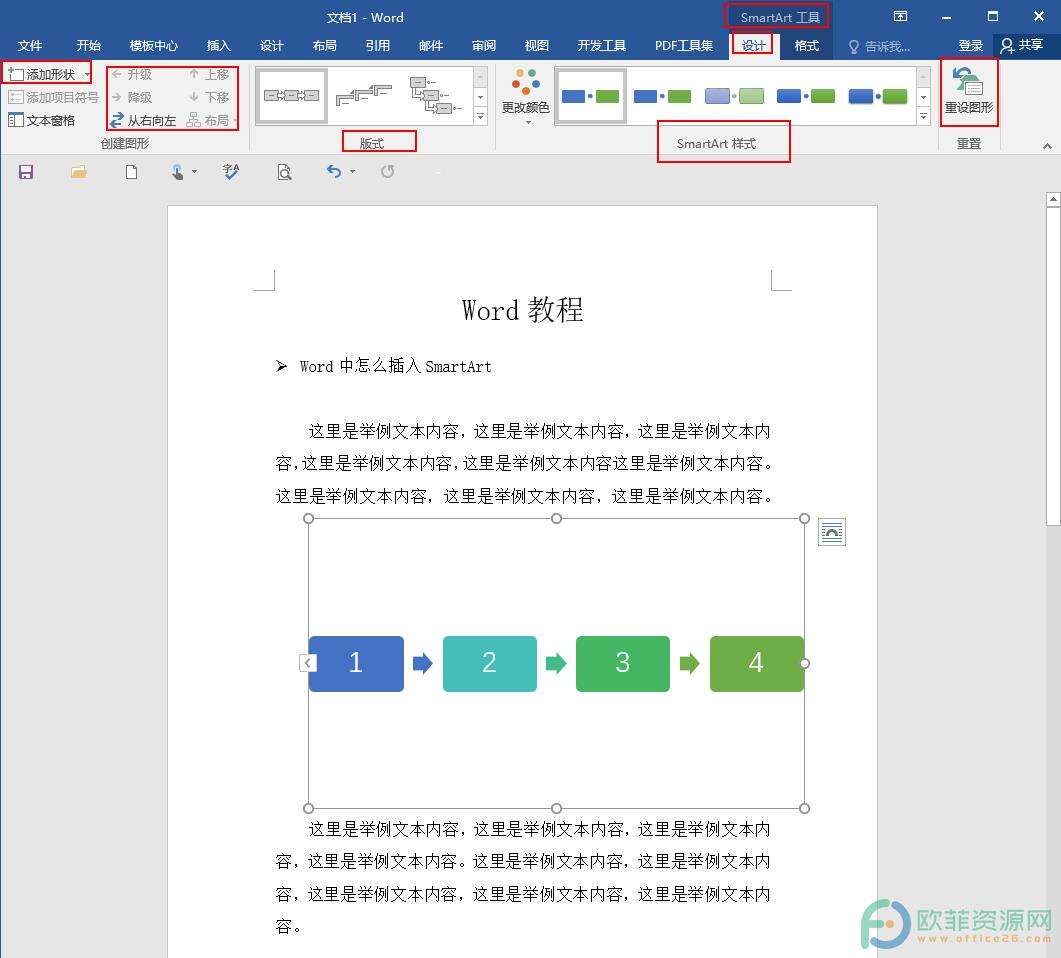Open the 更改颜色 (Change Colors) icon
This screenshot has height=958, width=1061.
coord(524,95)
